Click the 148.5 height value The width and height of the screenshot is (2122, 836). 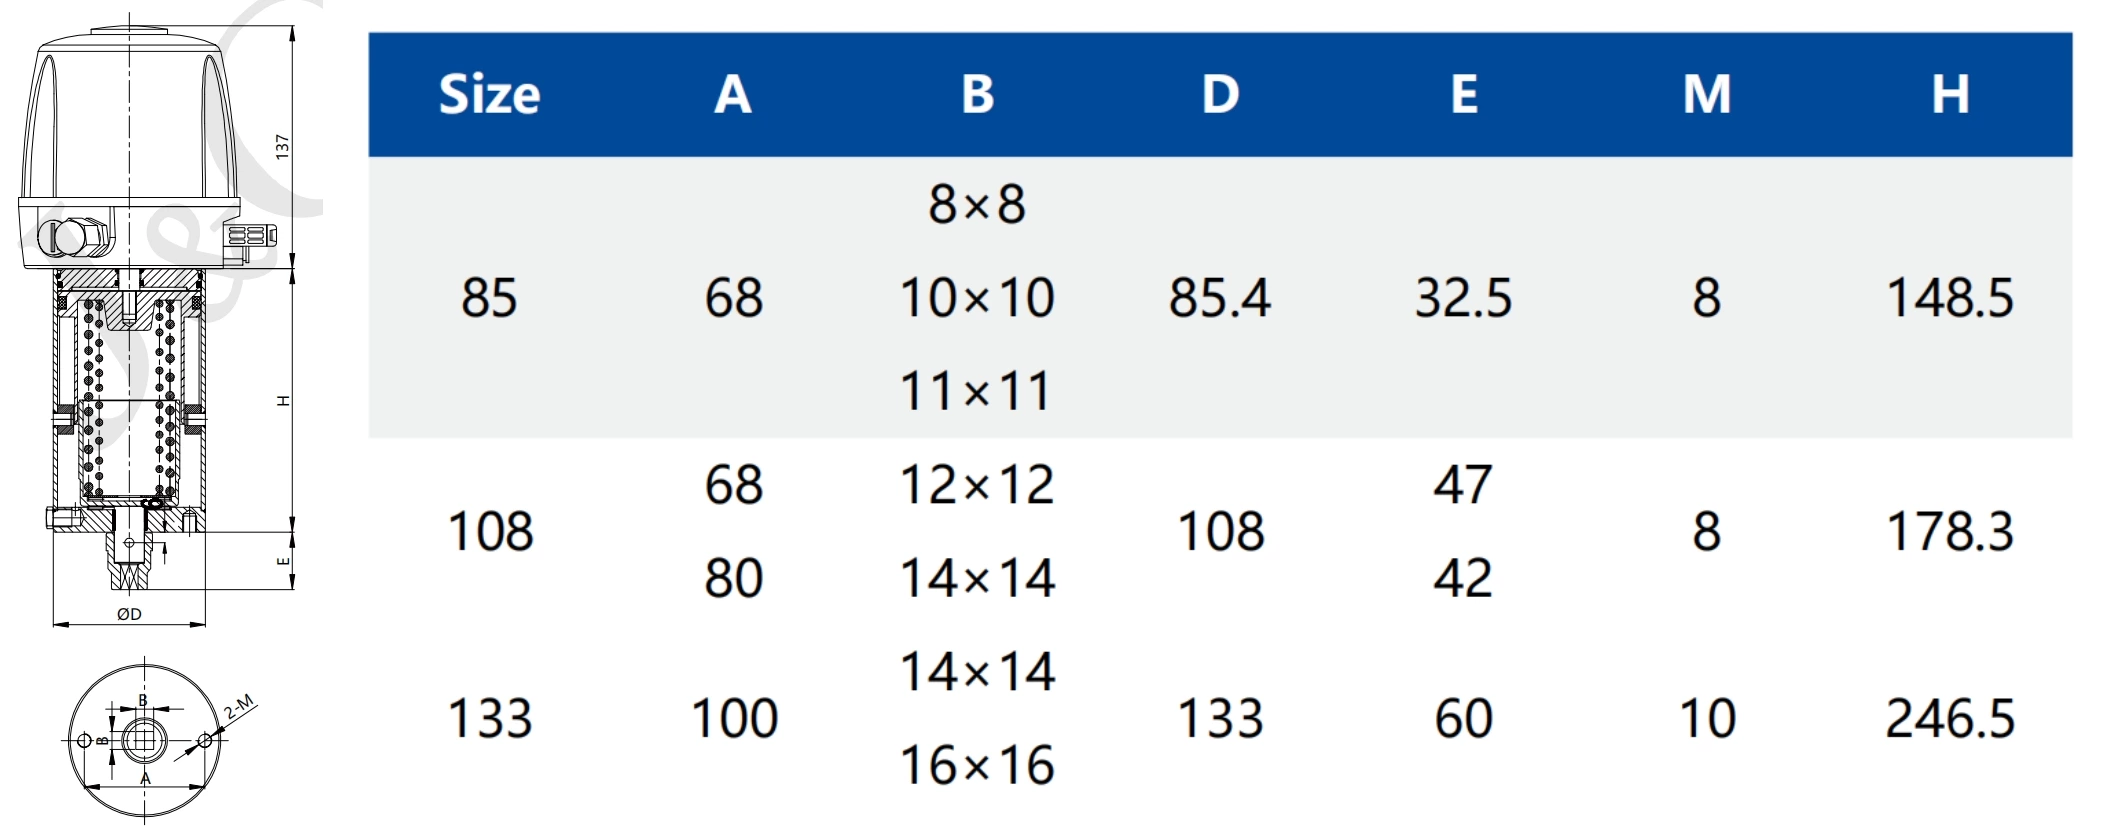[x=1950, y=298]
